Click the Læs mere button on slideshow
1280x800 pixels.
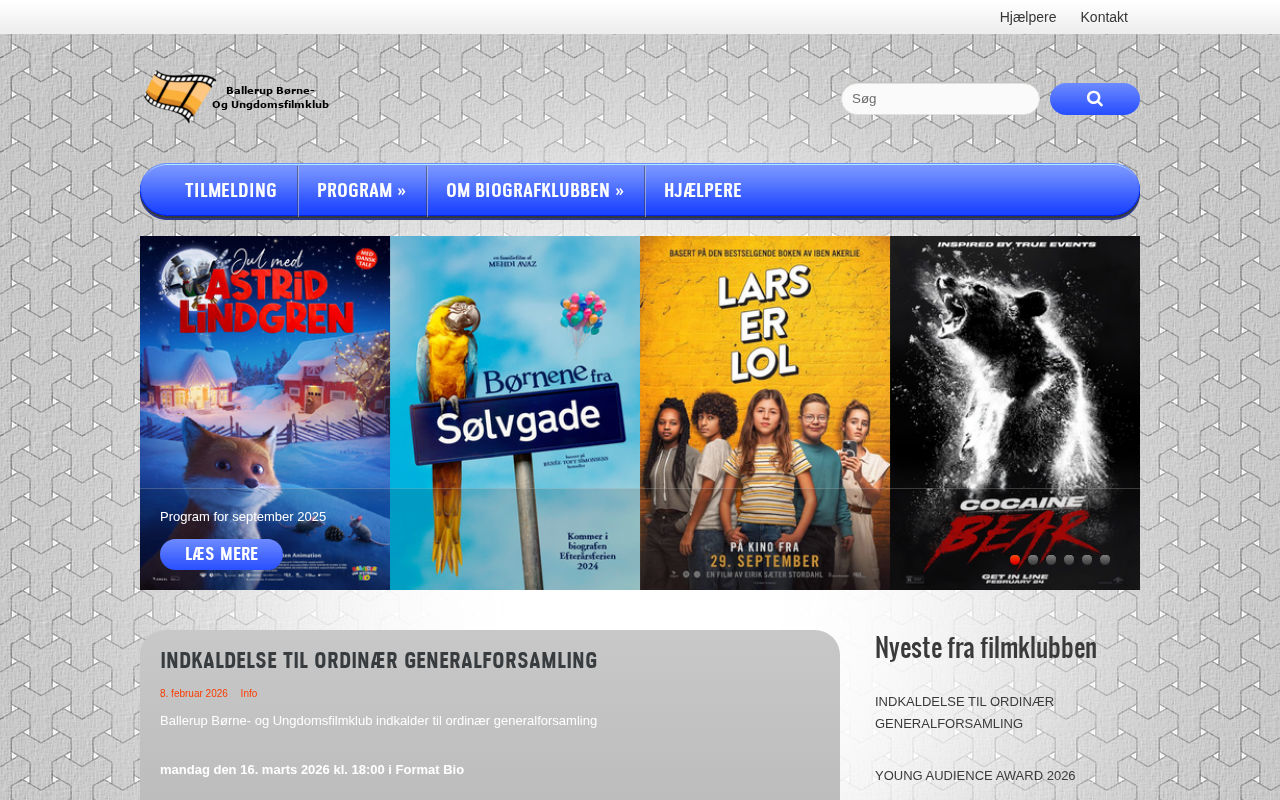click(x=222, y=555)
